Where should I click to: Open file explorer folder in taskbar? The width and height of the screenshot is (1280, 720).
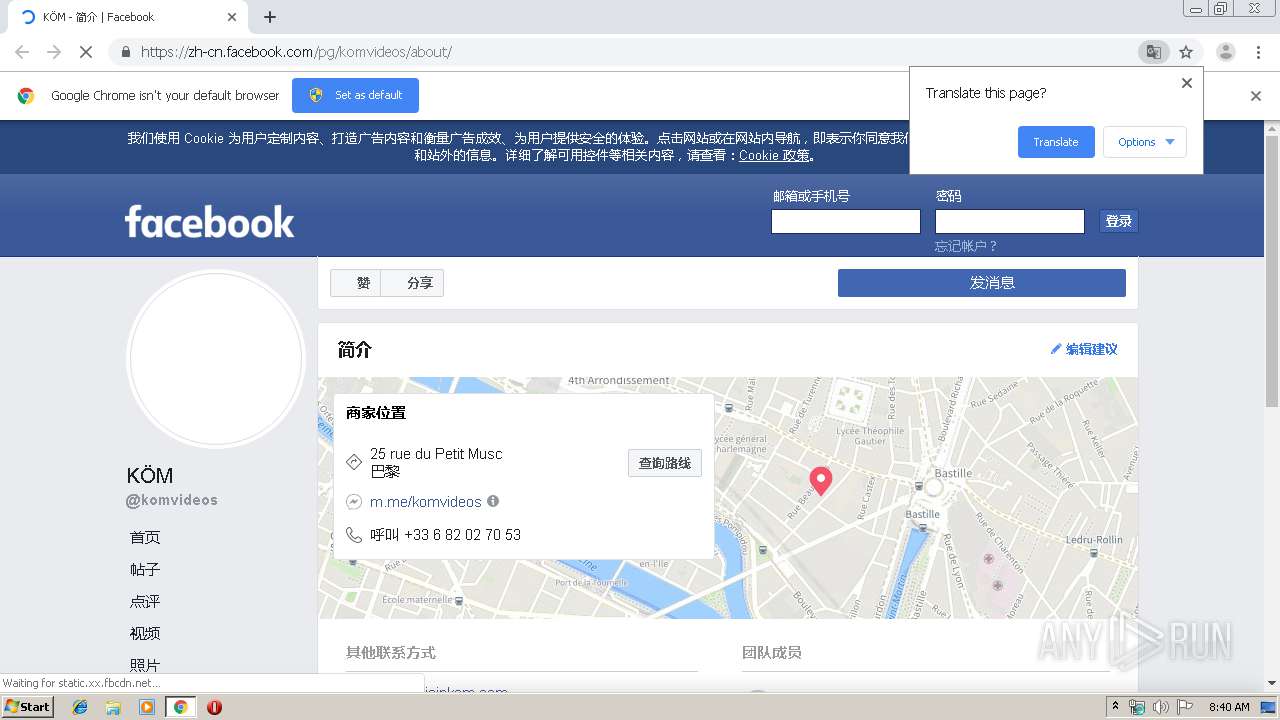(x=113, y=707)
